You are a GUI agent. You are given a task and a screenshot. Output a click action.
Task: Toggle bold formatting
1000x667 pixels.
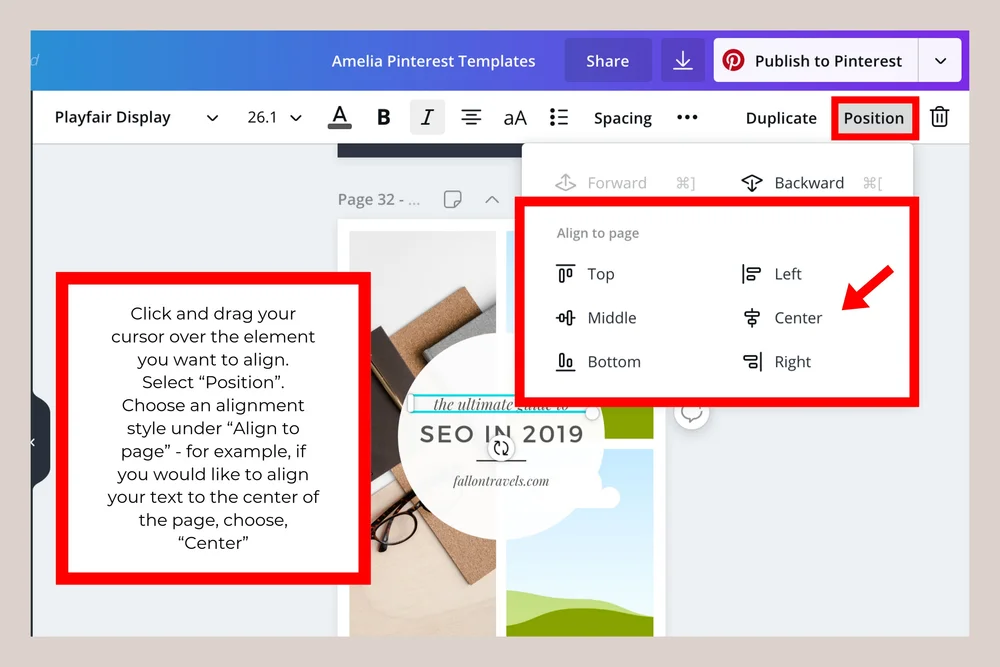(x=383, y=117)
